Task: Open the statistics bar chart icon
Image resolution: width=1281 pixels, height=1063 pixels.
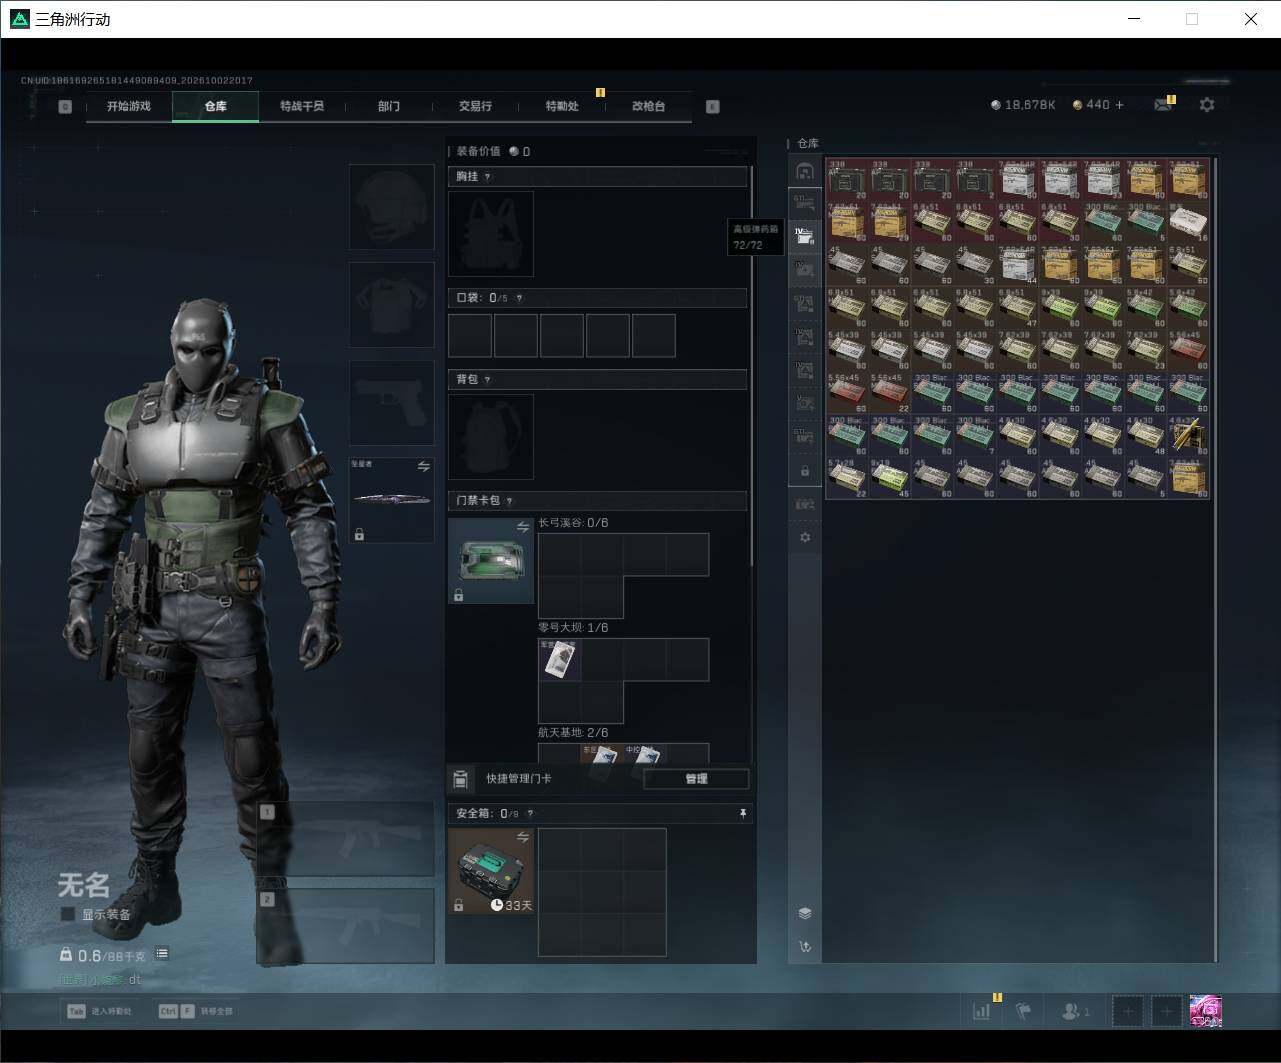Action: coord(981,1011)
